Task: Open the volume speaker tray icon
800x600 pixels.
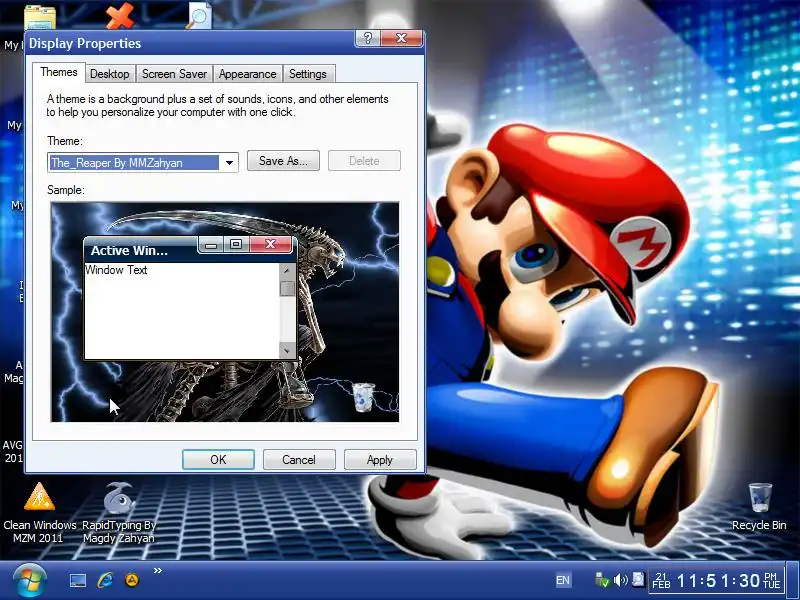Action: pos(621,580)
